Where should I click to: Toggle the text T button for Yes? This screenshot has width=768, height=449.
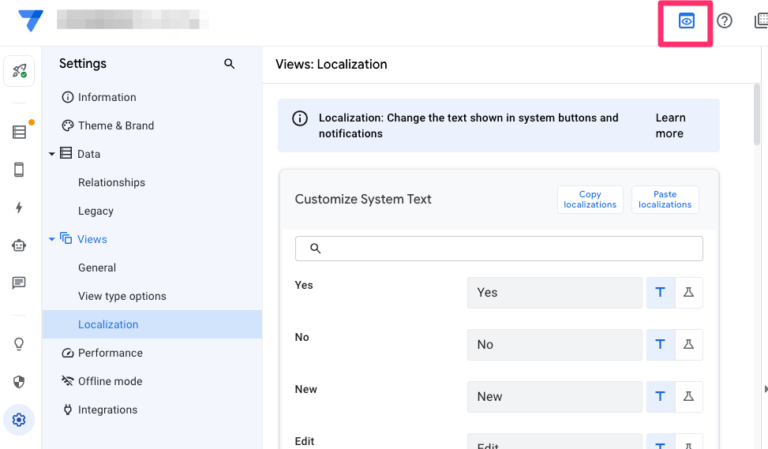(x=660, y=292)
